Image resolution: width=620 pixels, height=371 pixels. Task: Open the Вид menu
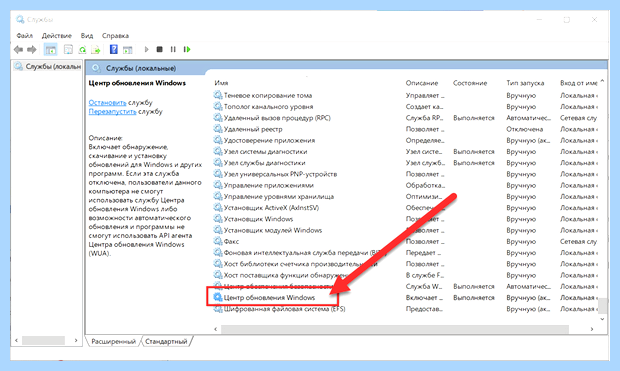click(x=87, y=36)
